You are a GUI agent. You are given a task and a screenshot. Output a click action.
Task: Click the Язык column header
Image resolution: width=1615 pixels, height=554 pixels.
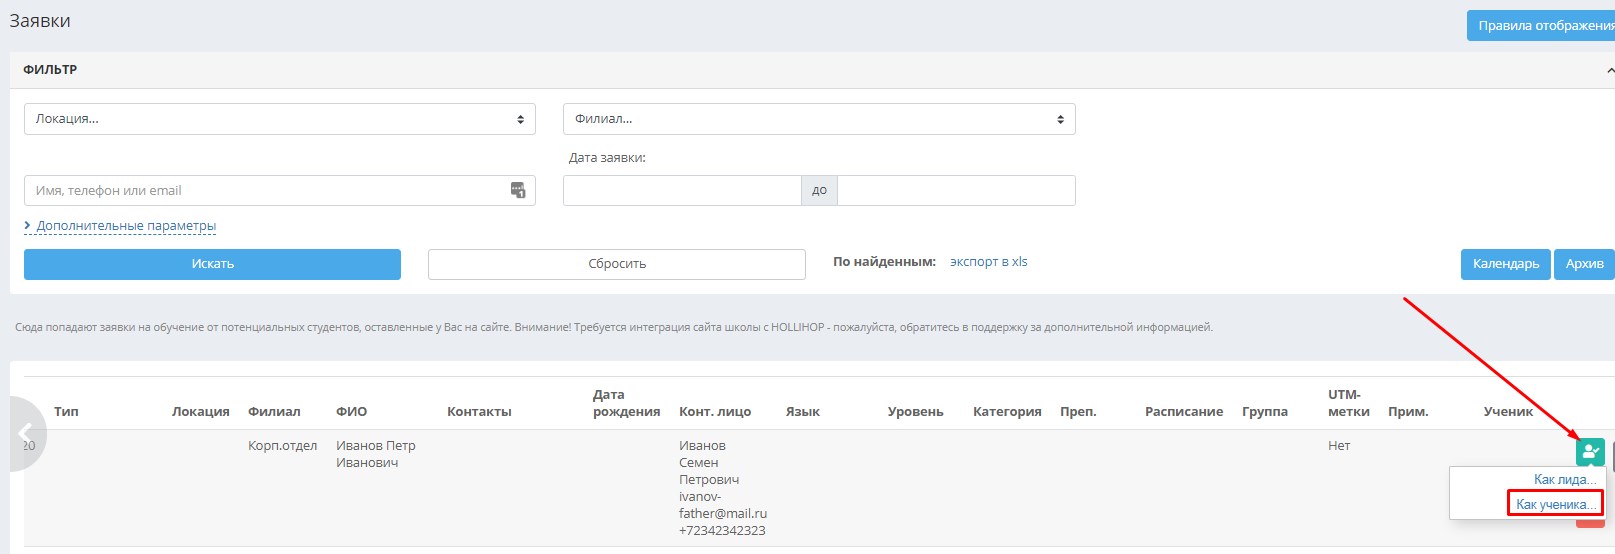803,411
